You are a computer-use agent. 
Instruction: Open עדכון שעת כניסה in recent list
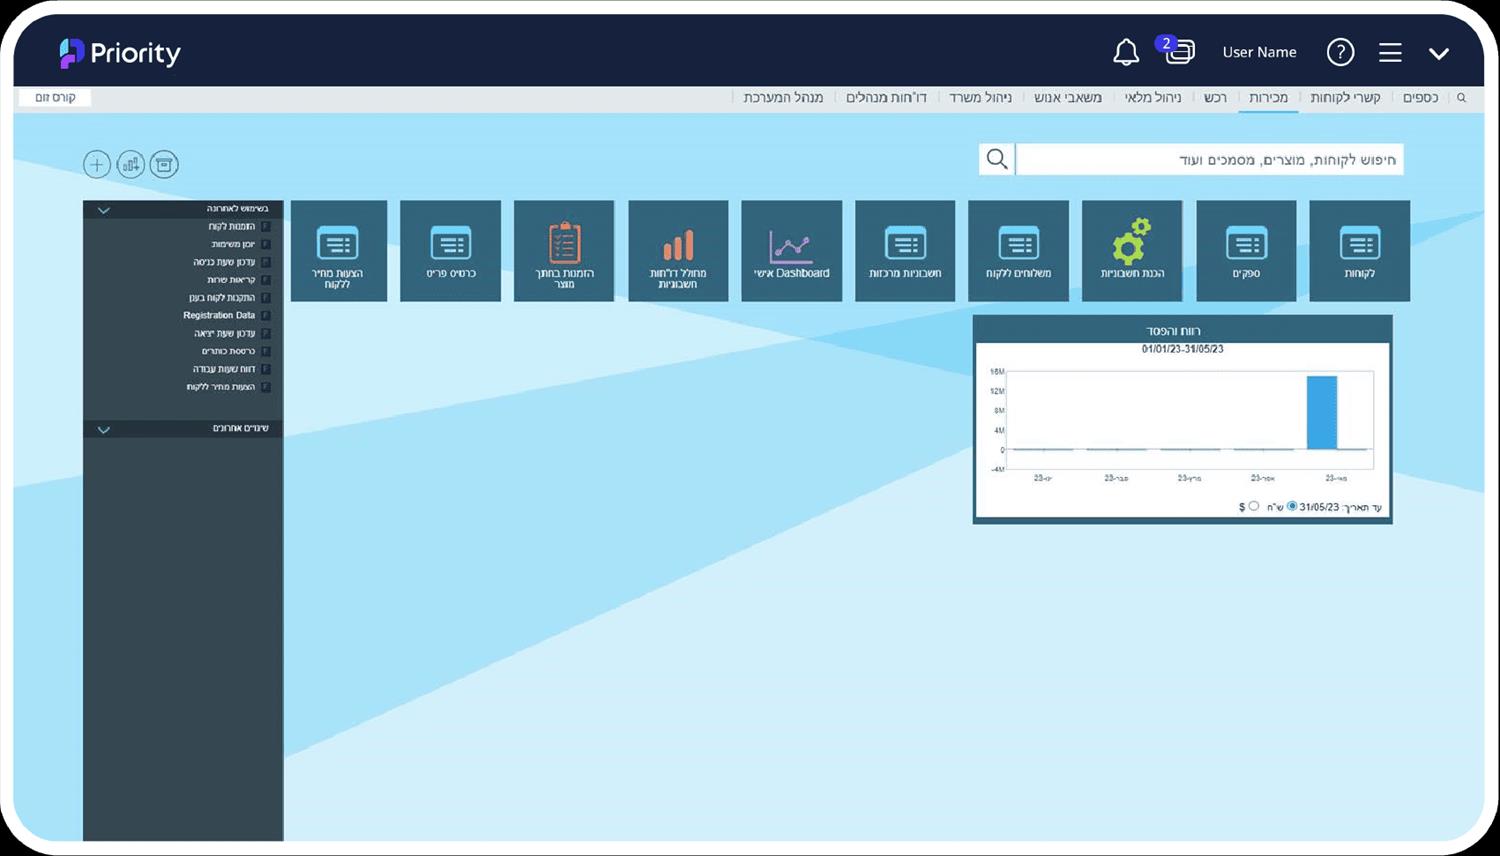(x=224, y=263)
